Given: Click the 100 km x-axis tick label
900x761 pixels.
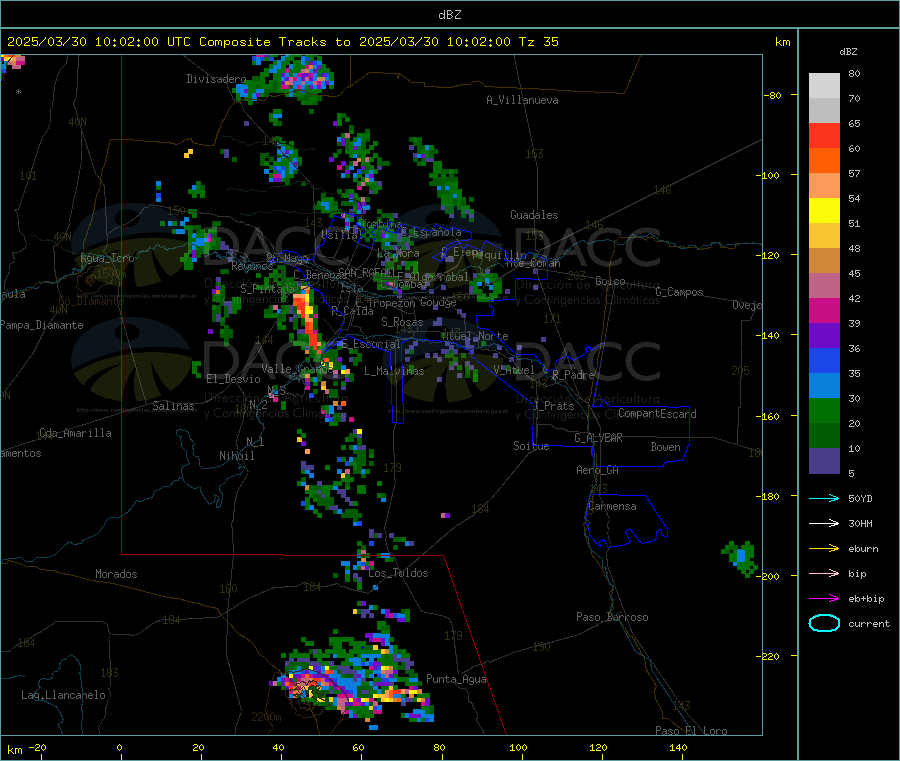Looking at the screenshot, I should 518,747.
